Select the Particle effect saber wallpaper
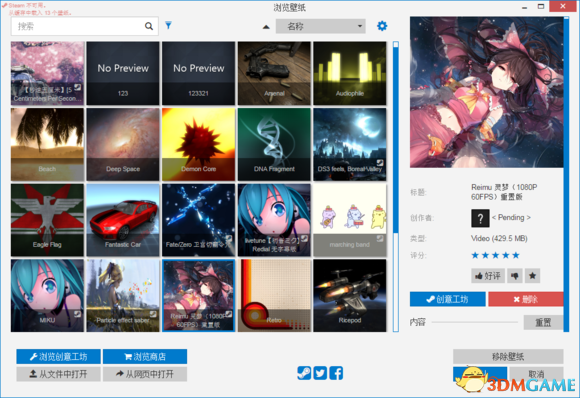 pos(123,296)
